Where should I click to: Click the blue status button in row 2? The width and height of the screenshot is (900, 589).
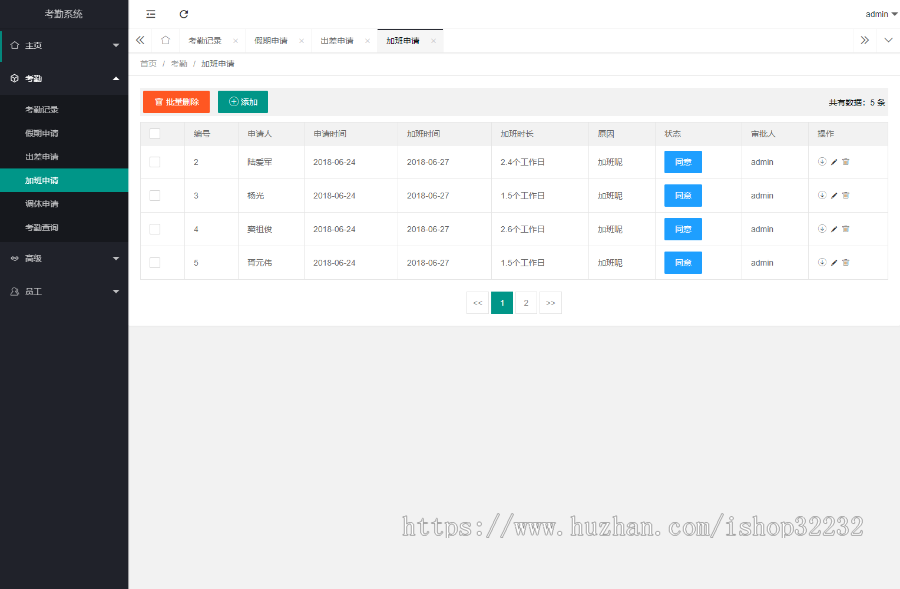coord(683,162)
